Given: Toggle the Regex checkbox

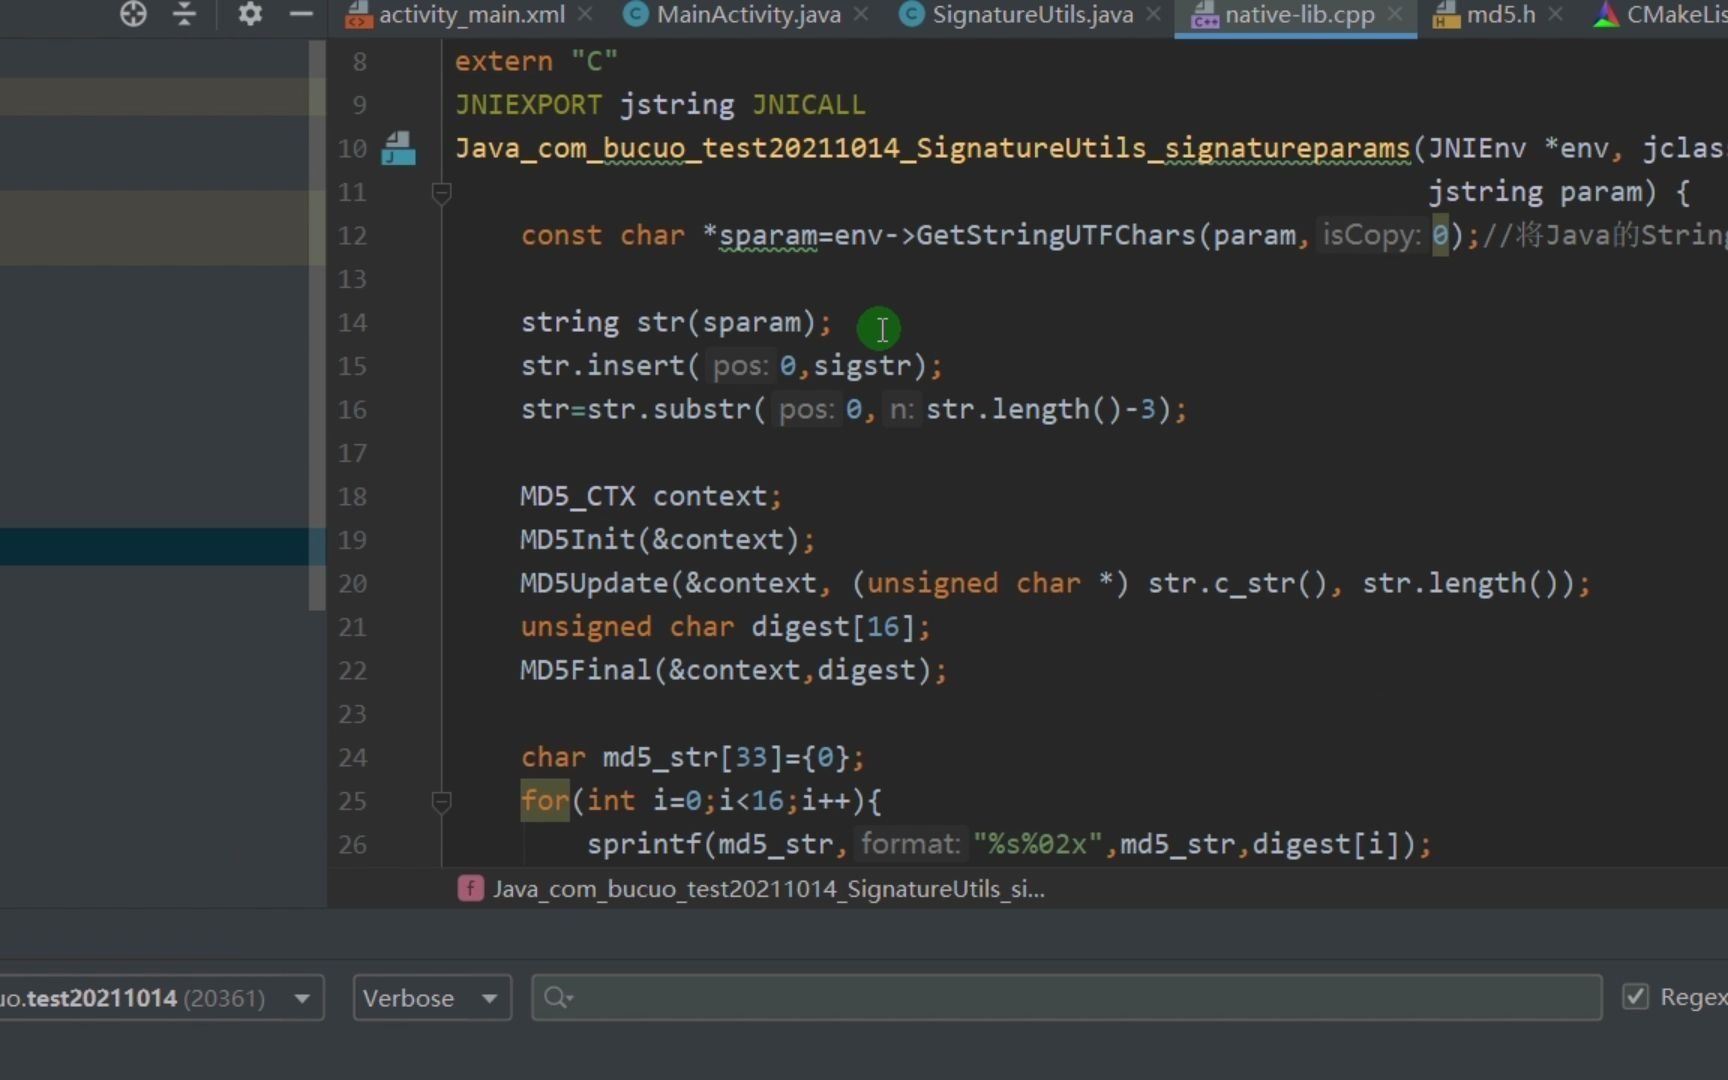Looking at the screenshot, I should pyautogui.click(x=1636, y=997).
